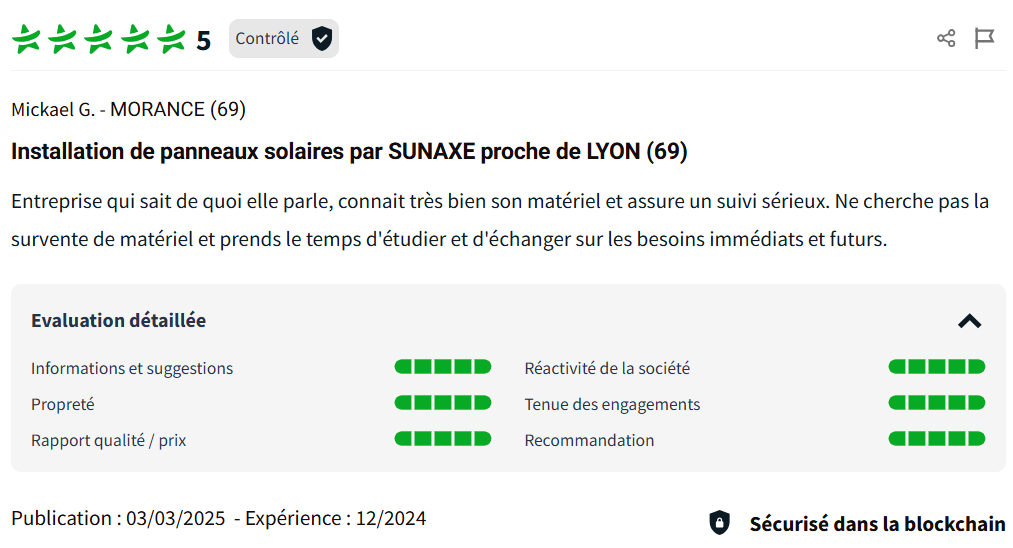The width and height of the screenshot is (1013, 548).
Task: Click the Rapport qualité / prix bar
Action: [x=443, y=439]
